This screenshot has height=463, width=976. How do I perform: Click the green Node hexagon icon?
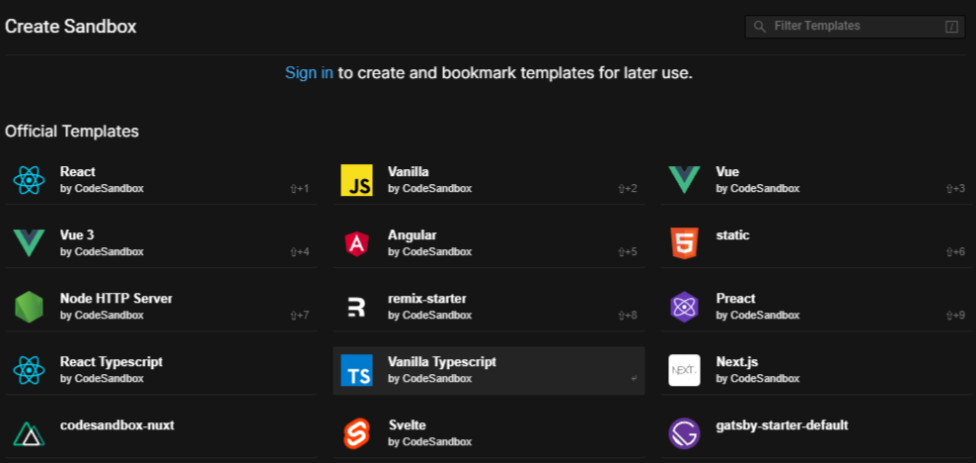tap(29, 307)
